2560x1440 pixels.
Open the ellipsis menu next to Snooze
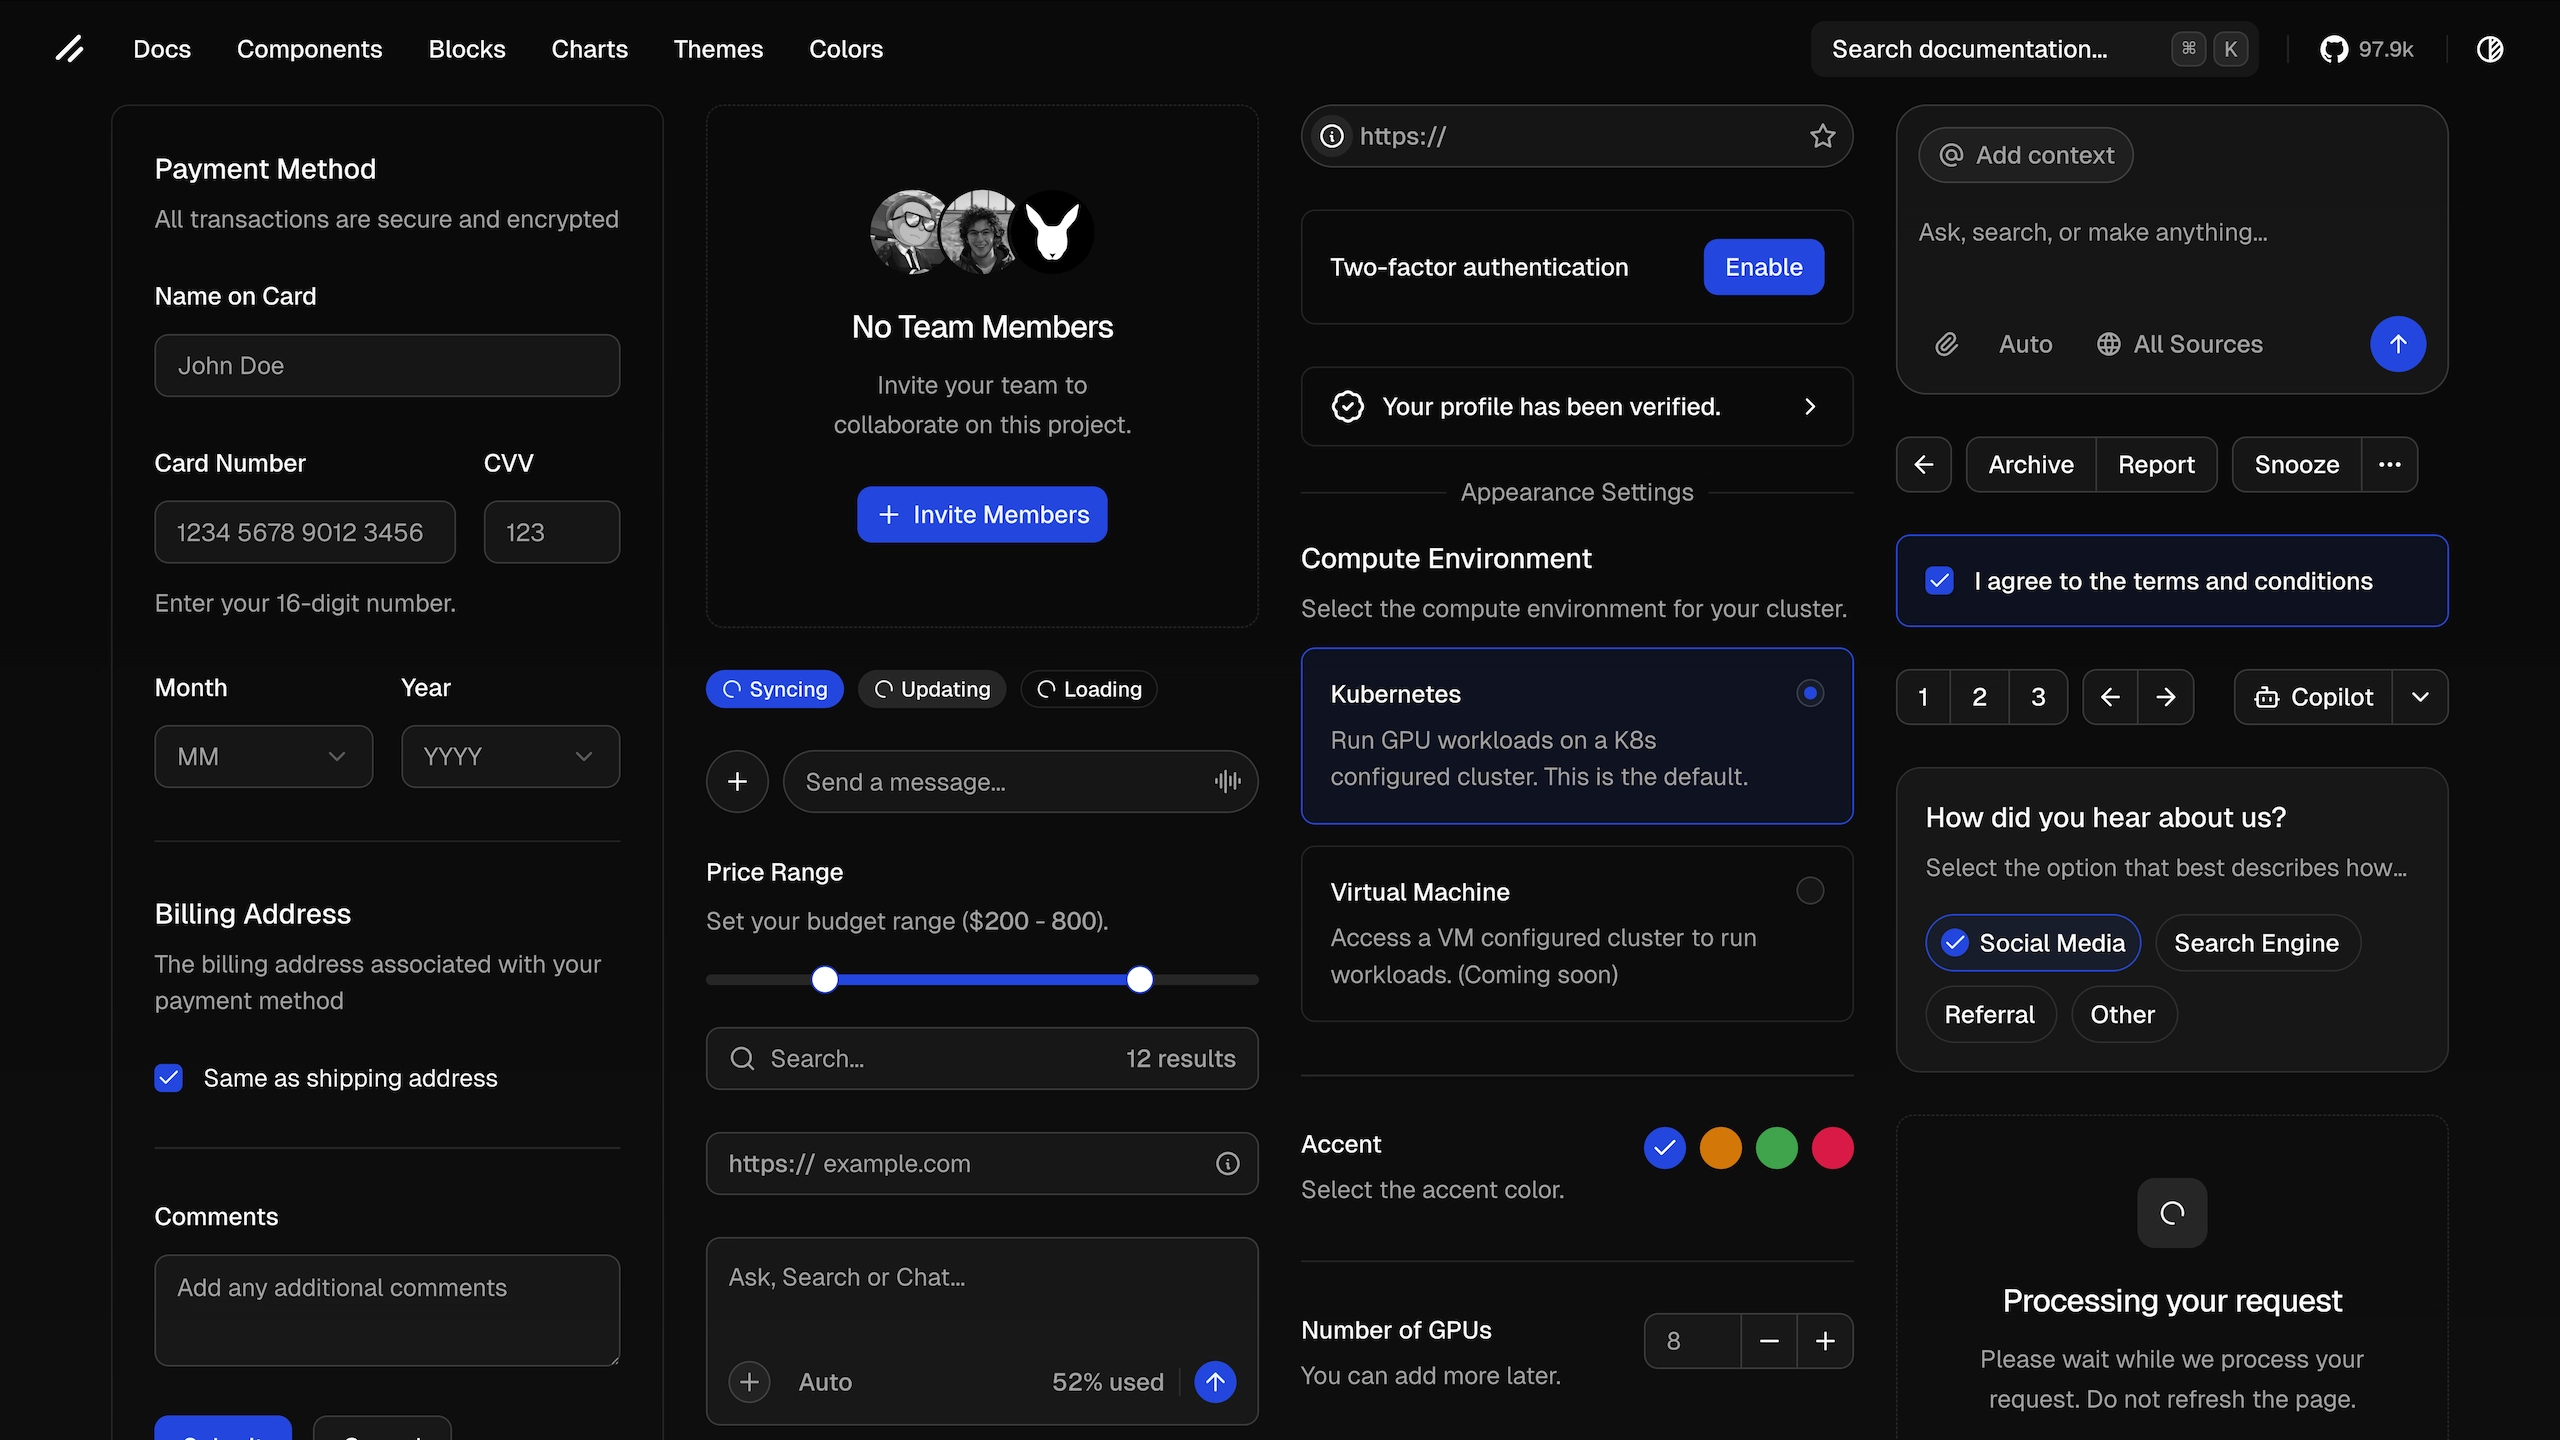(x=2390, y=464)
